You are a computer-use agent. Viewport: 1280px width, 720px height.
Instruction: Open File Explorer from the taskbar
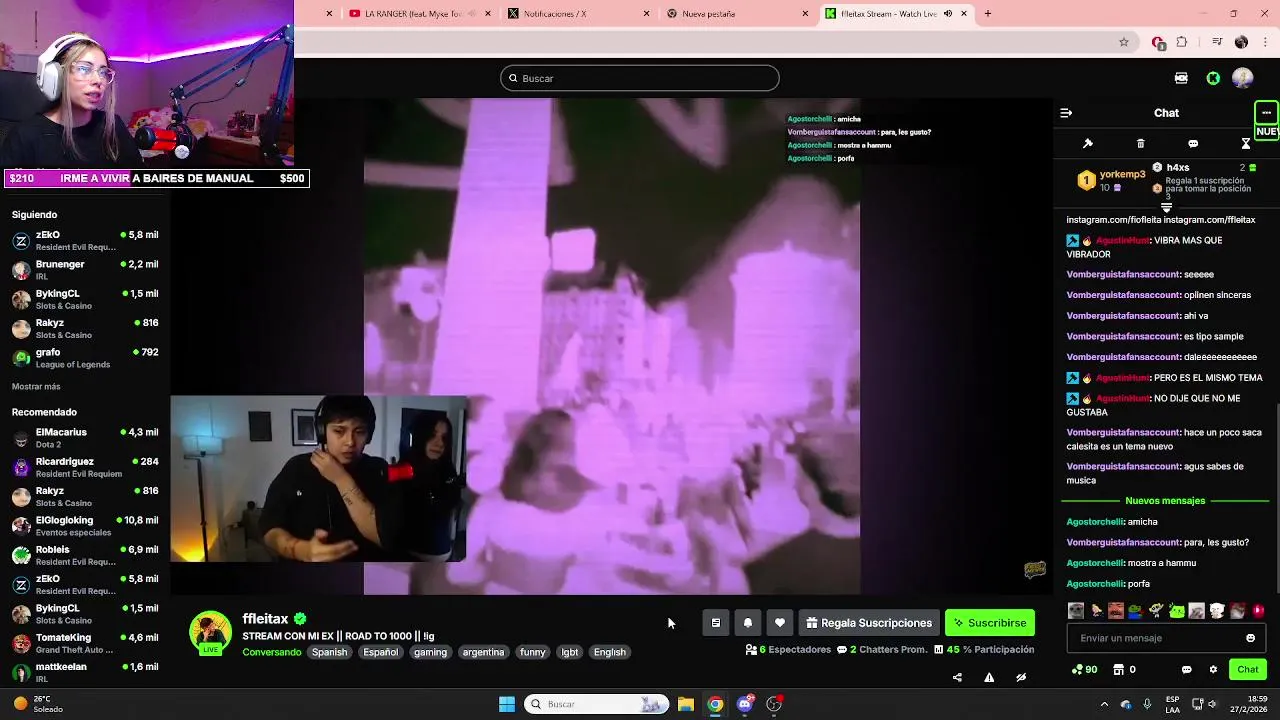(686, 704)
